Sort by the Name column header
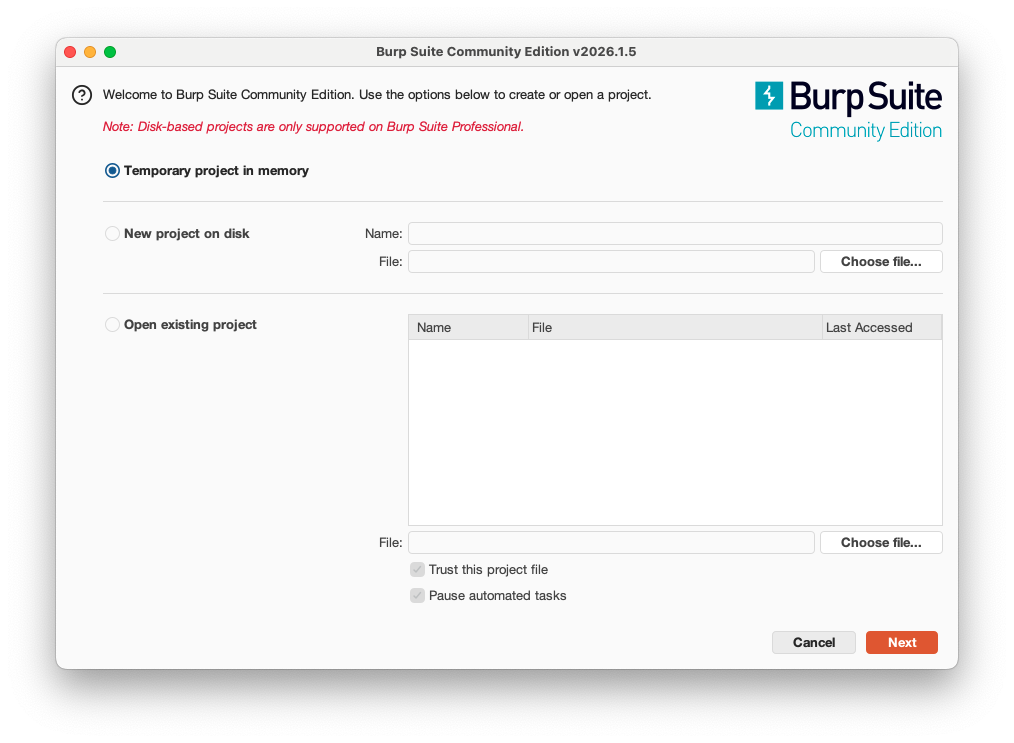 (x=468, y=328)
